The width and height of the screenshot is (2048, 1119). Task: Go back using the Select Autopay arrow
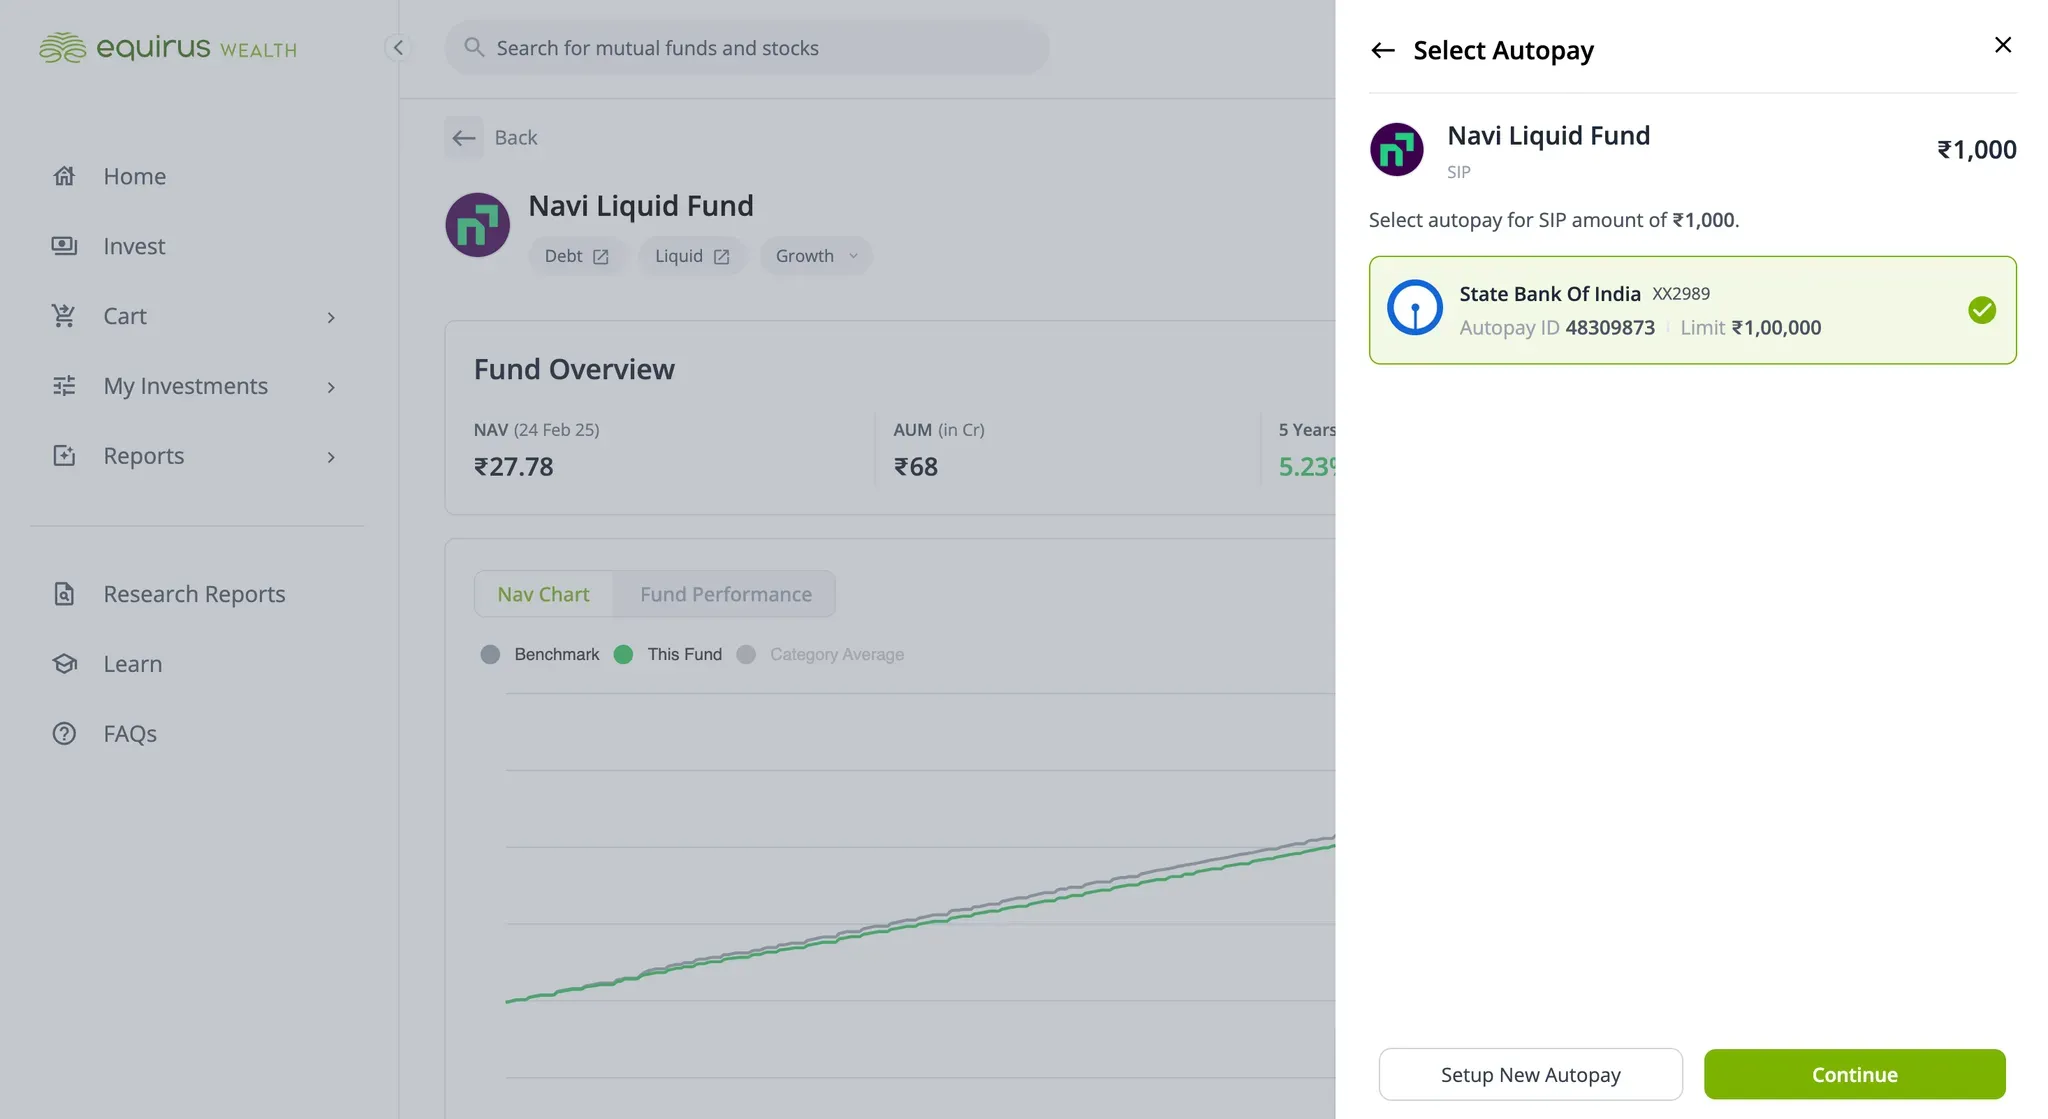click(1382, 50)
